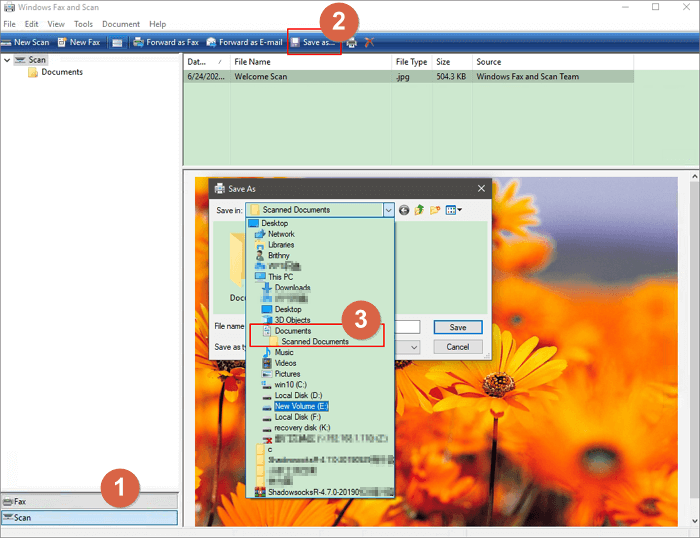Choose Documents in location list
This screenshot has width=700, height=538.
287,331
